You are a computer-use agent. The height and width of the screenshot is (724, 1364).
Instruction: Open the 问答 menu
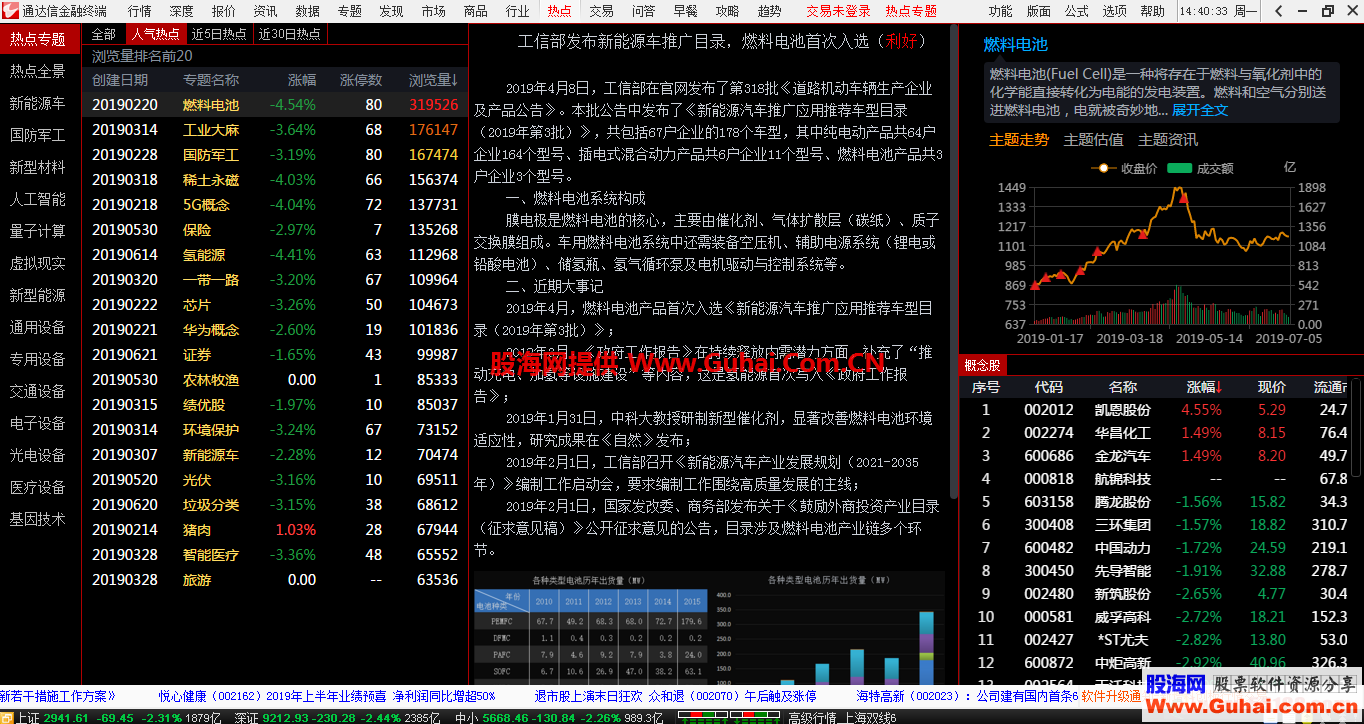[x=644, y=11]
